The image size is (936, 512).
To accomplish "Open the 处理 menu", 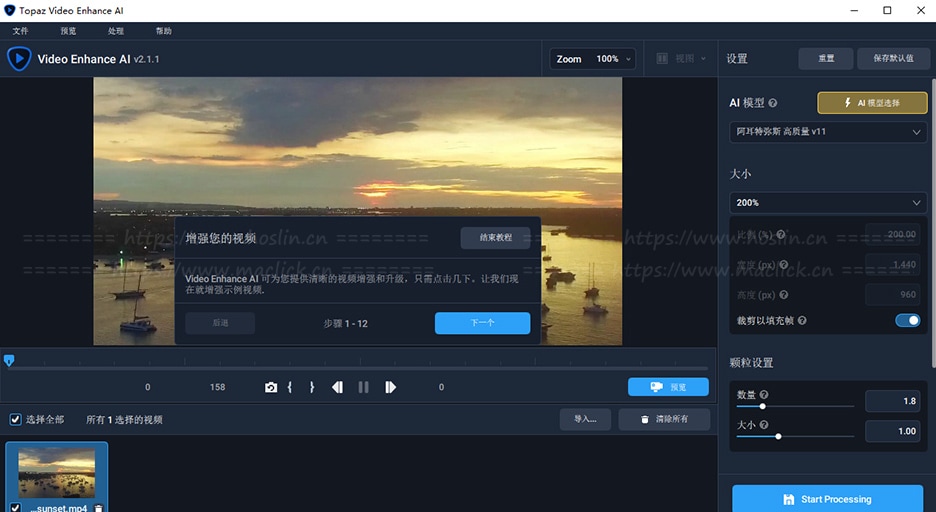I will coord(116,31).
